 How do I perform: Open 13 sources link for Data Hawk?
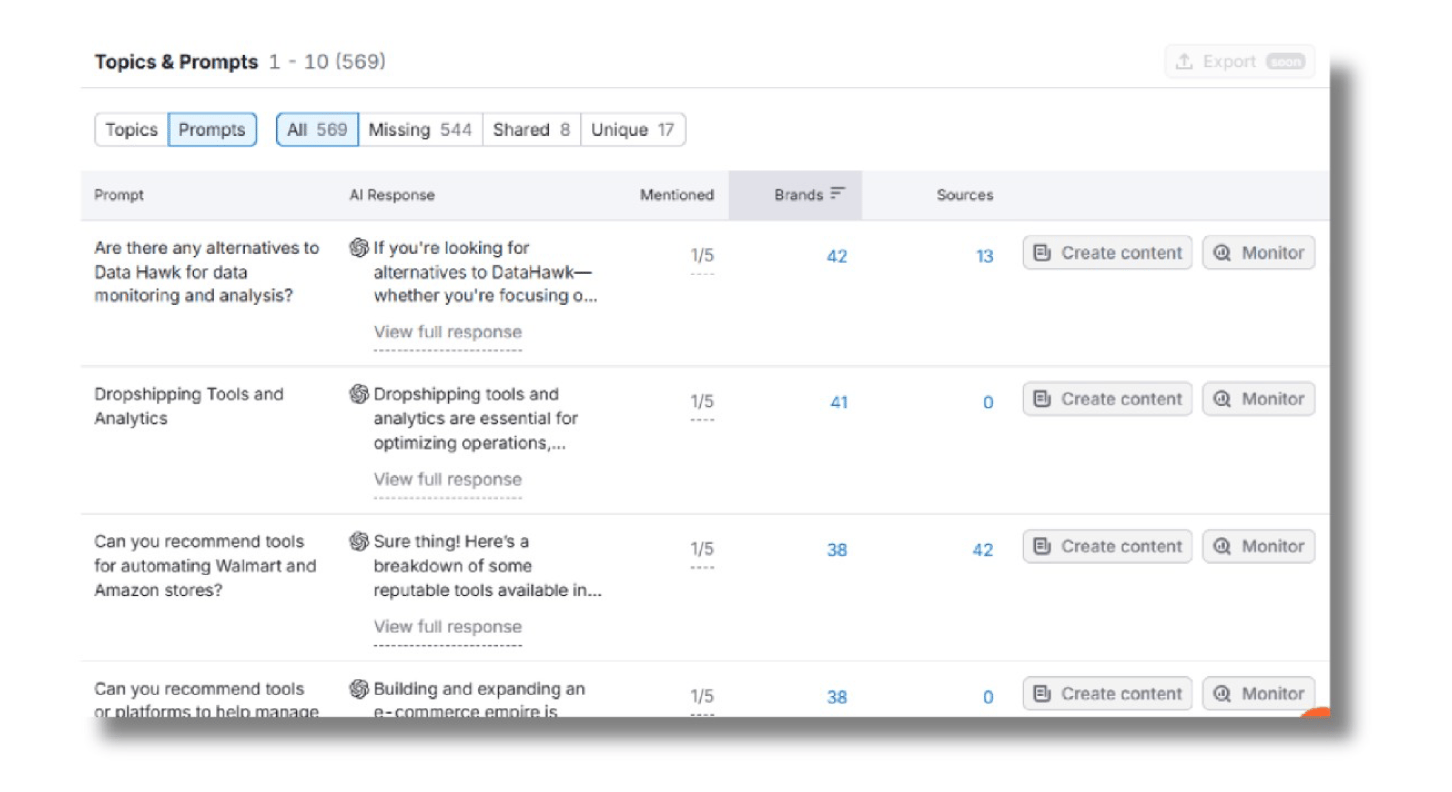984,257
